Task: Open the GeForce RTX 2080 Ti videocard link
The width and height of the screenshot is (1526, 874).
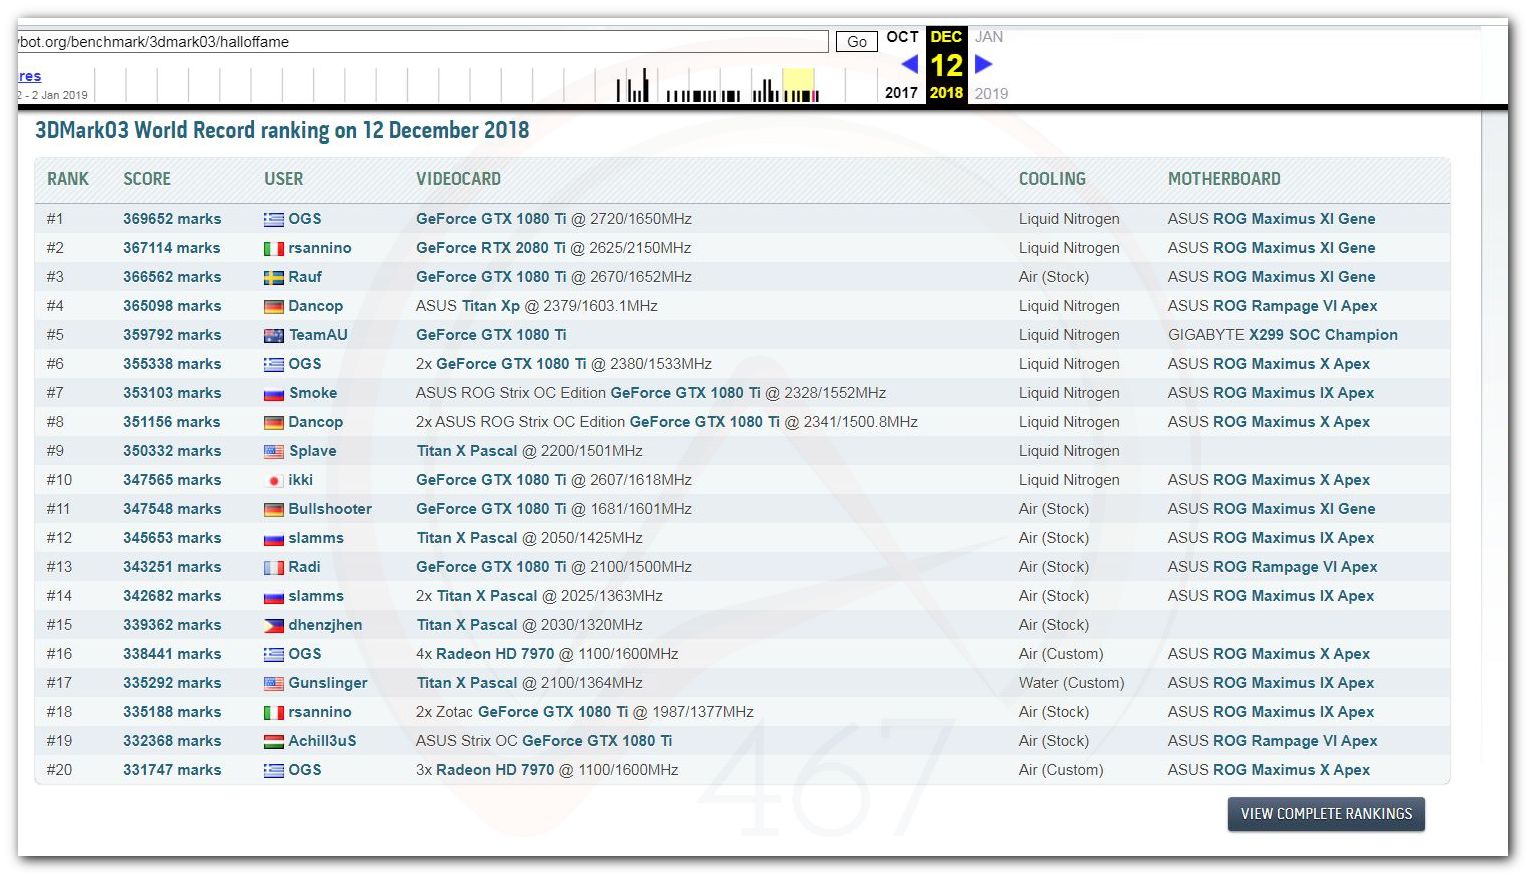Action: pyautogui.click(x=491, y=248)
